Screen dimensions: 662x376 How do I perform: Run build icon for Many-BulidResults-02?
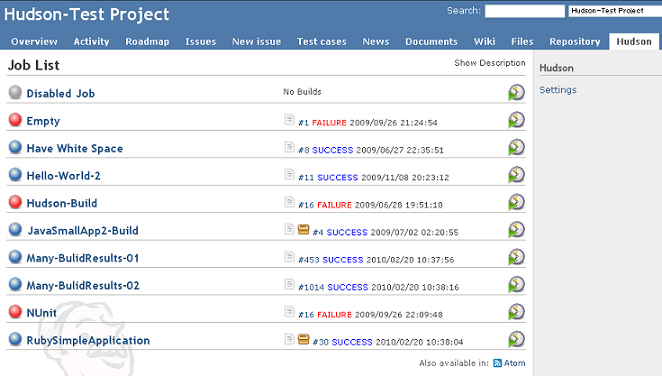click(516, 284)
